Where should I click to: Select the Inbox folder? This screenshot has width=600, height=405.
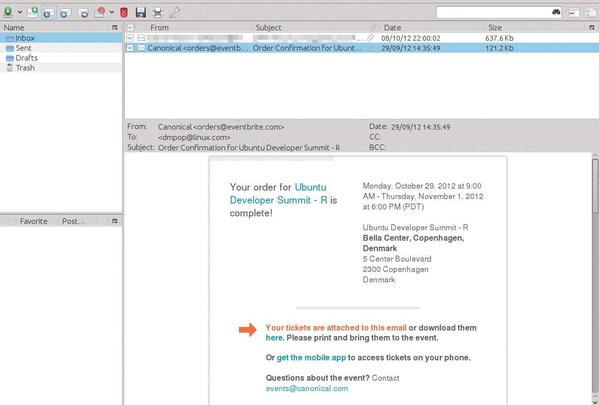(61, 38)
